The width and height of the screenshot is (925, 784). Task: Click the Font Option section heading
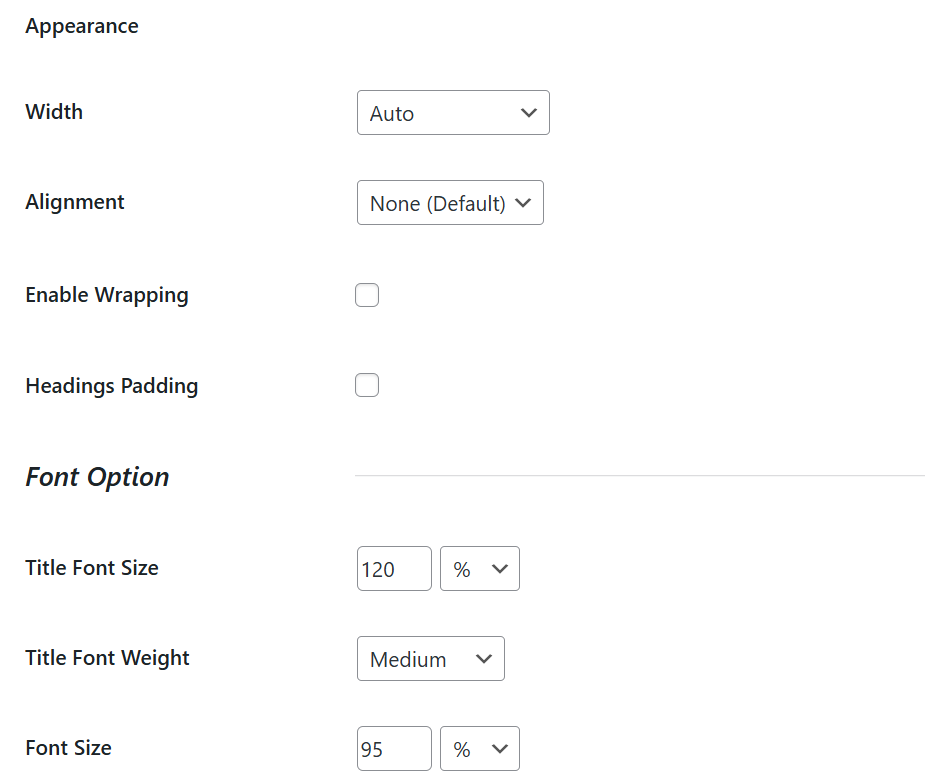(x=97, y=477)
